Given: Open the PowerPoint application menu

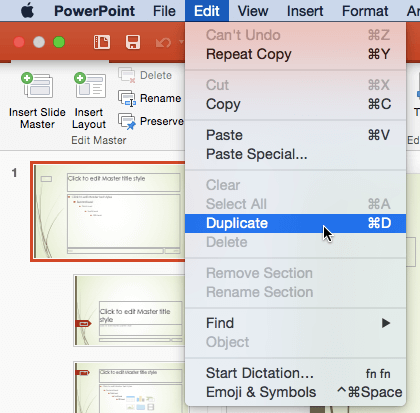Looking at the screenshot, I should click(94, 11).
